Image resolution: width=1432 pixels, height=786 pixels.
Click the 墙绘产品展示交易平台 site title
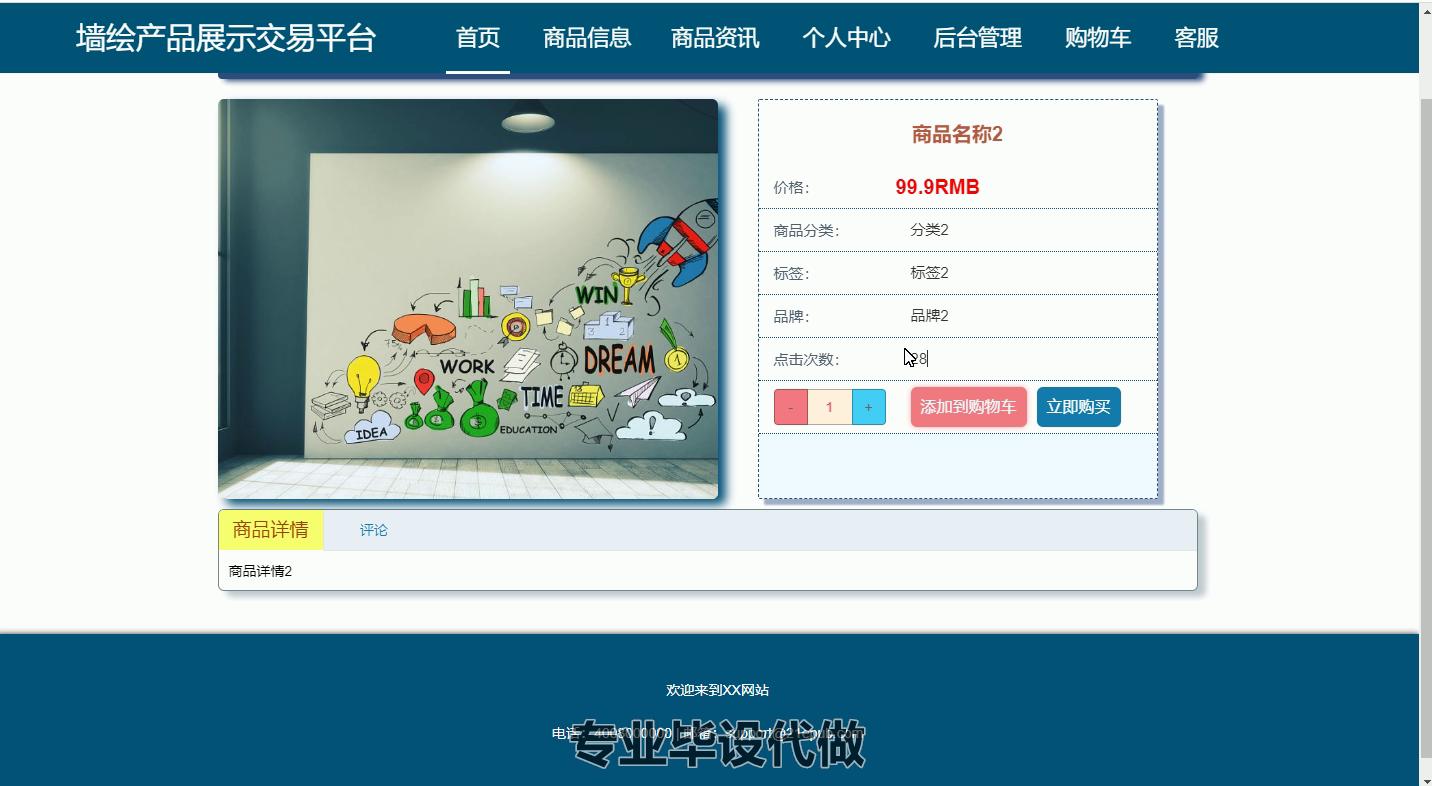(x=226, y=38)
